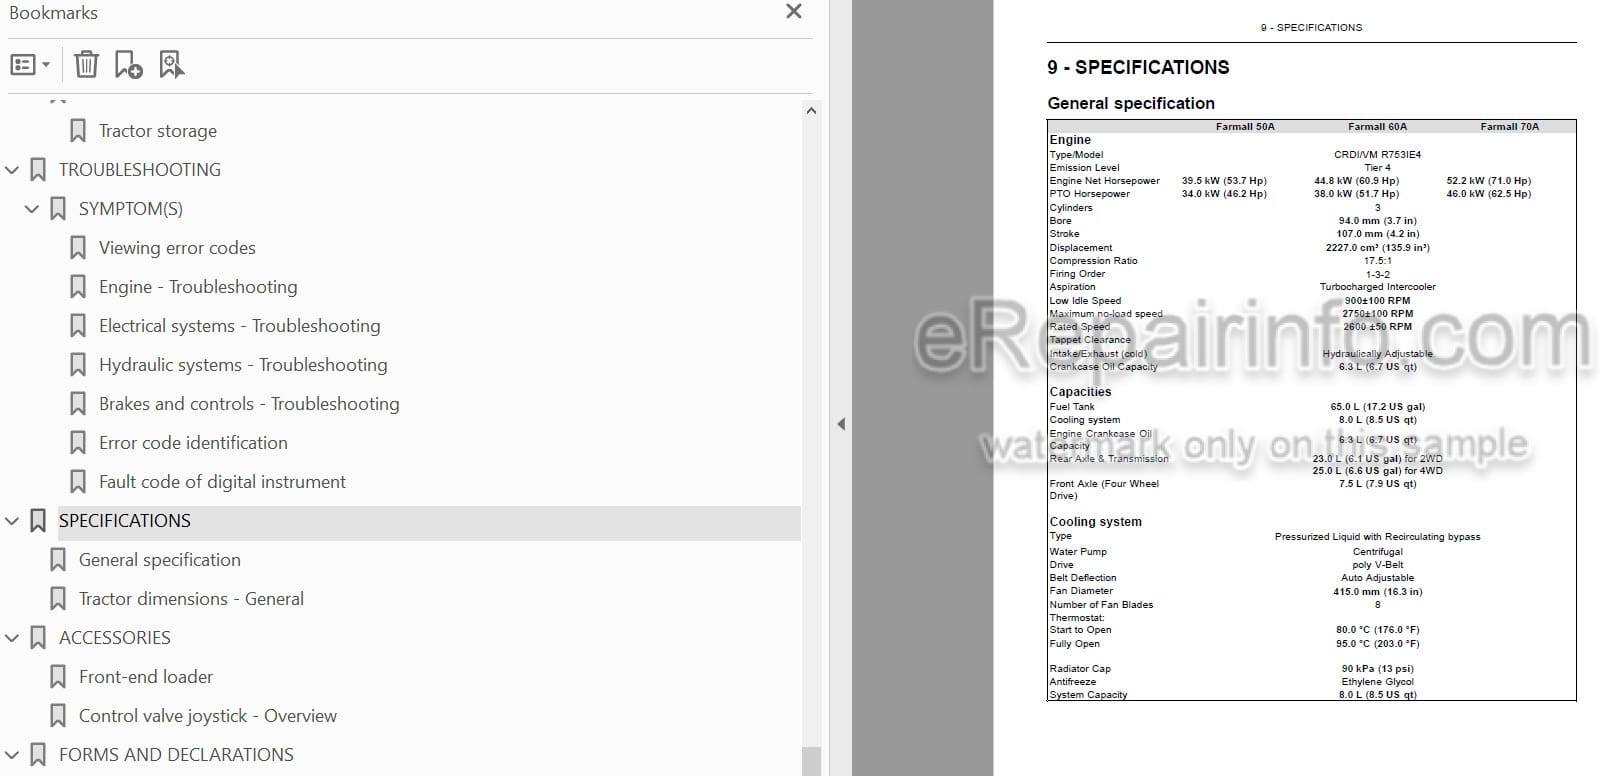Click bookmark icon beside Brakes and controls

(x=78, y=404)
